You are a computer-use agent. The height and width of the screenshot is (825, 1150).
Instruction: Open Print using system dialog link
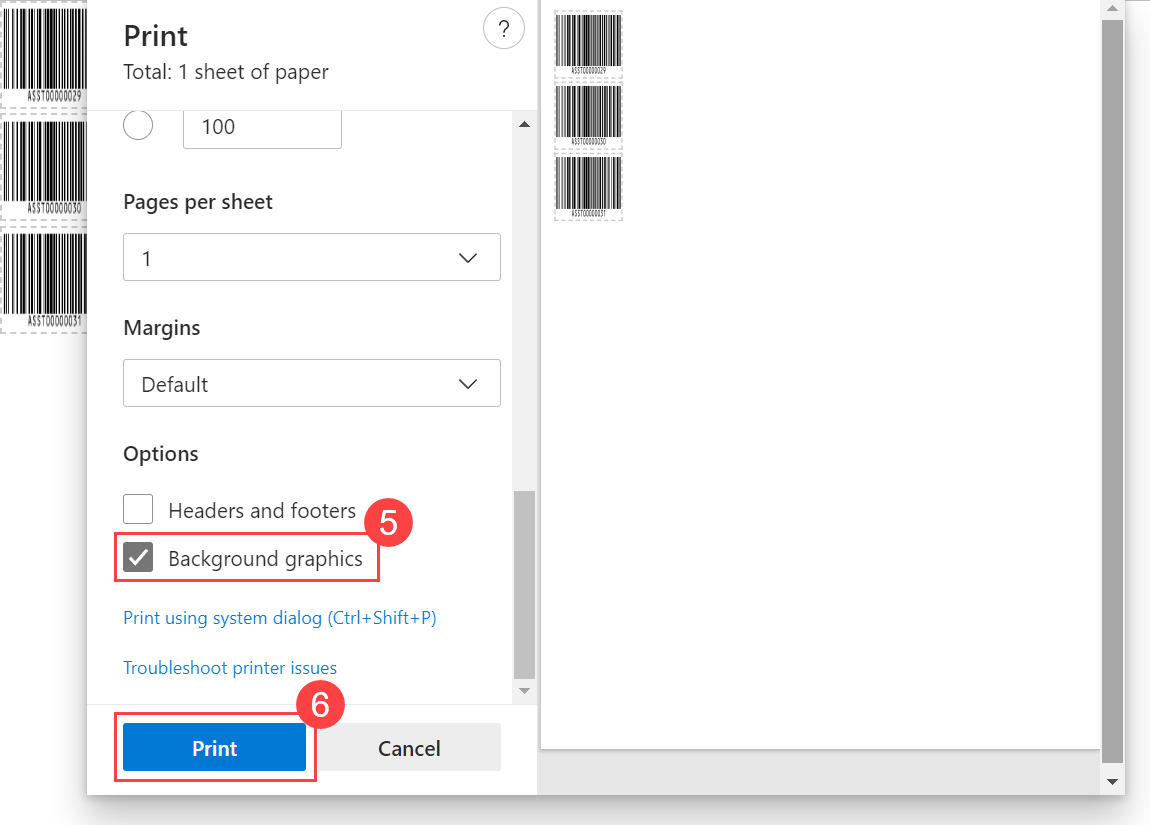click(279, 618)
